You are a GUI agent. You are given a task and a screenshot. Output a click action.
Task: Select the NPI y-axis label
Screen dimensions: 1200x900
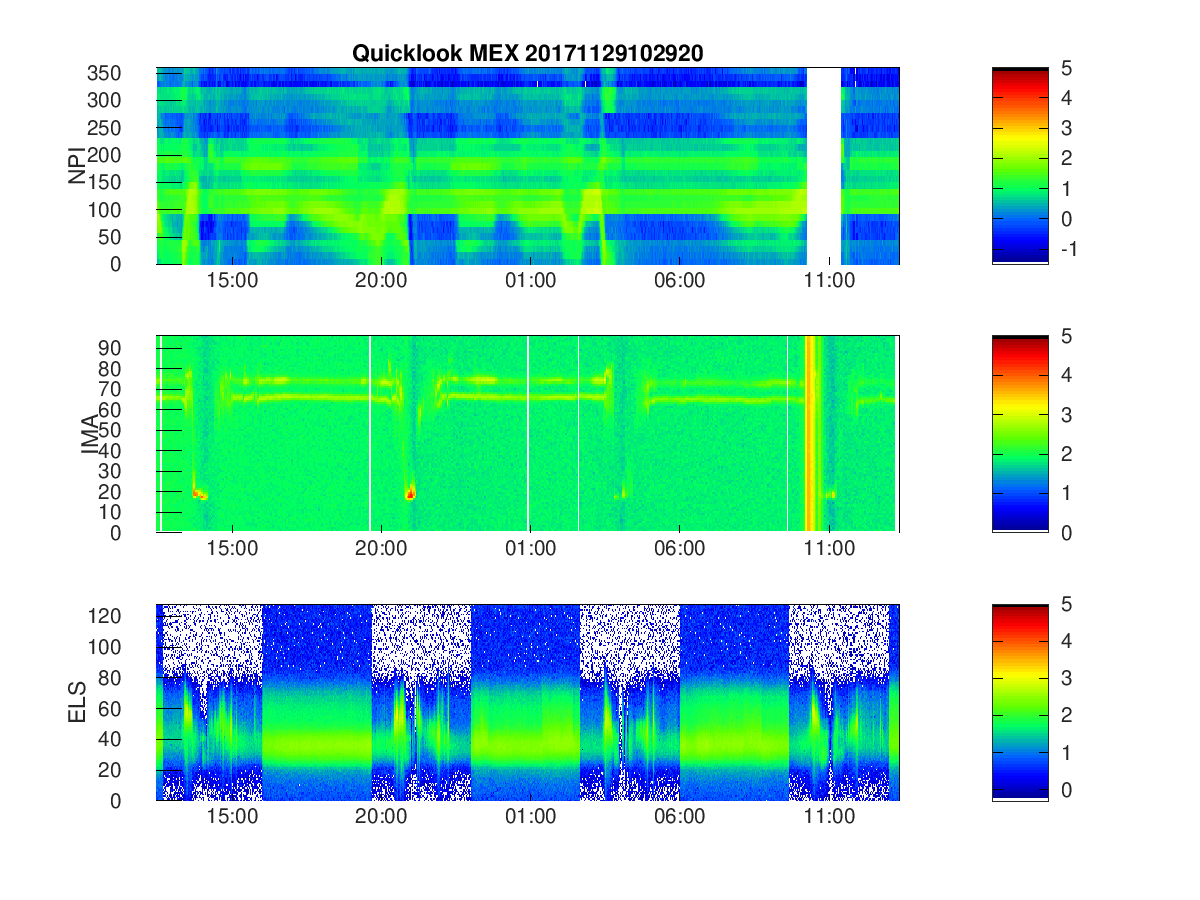[77, 166]
